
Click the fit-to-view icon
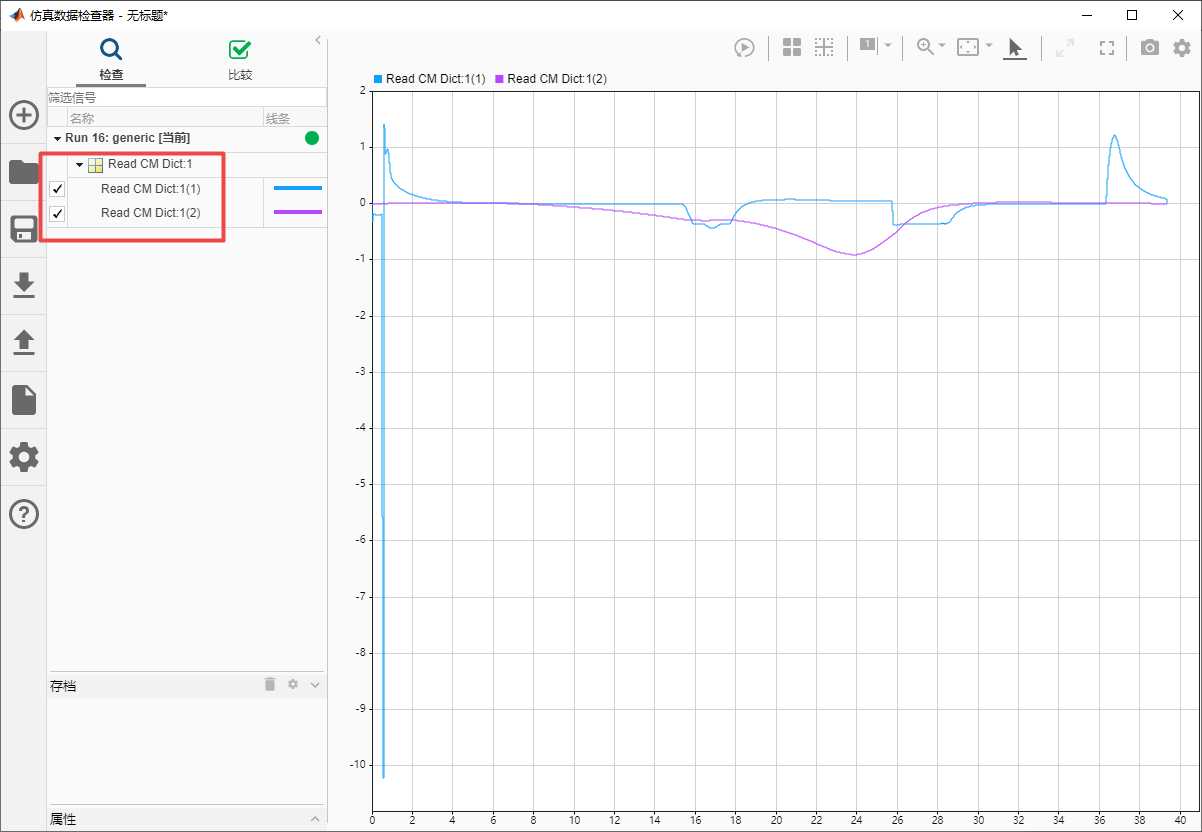pos(967,47)
